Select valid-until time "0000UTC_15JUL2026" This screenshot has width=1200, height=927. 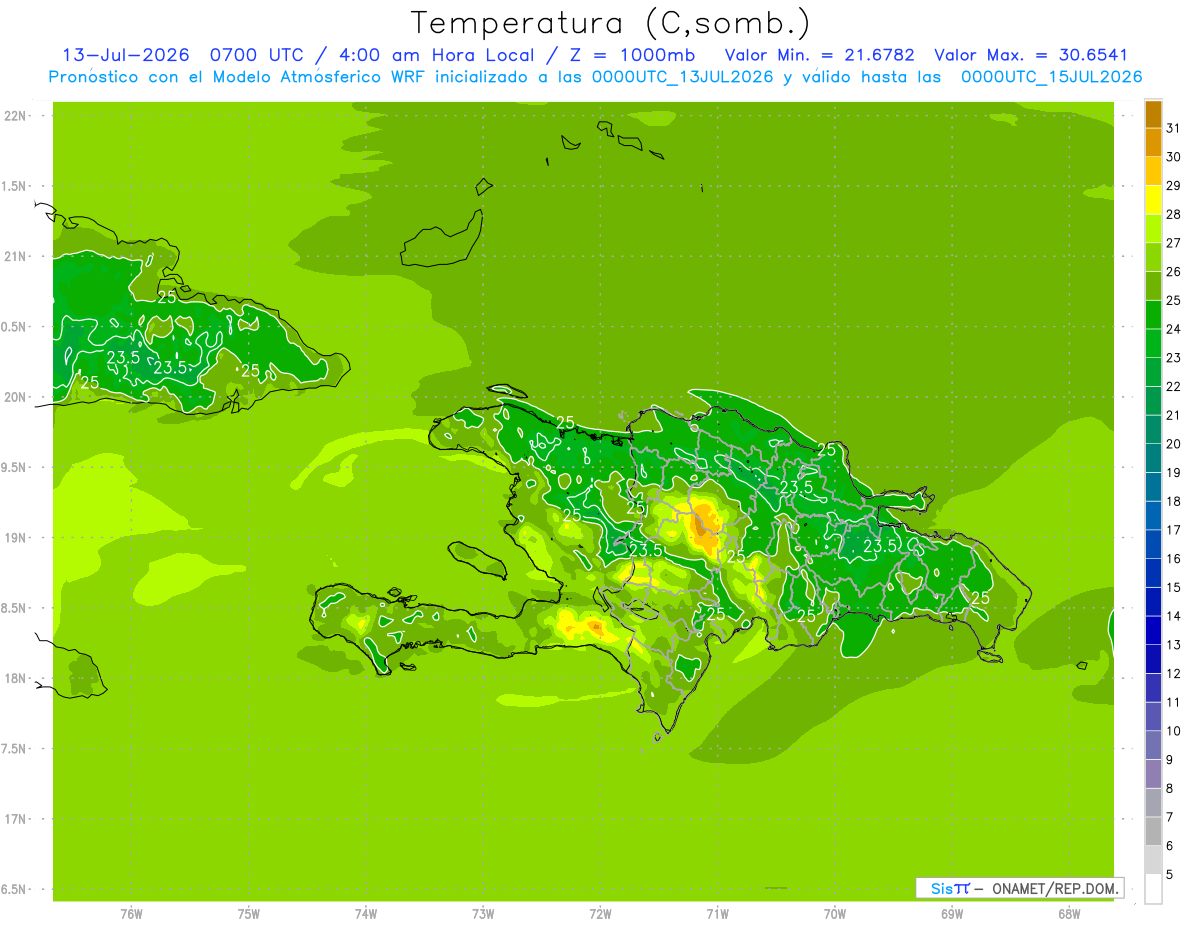click(1052, 77)
